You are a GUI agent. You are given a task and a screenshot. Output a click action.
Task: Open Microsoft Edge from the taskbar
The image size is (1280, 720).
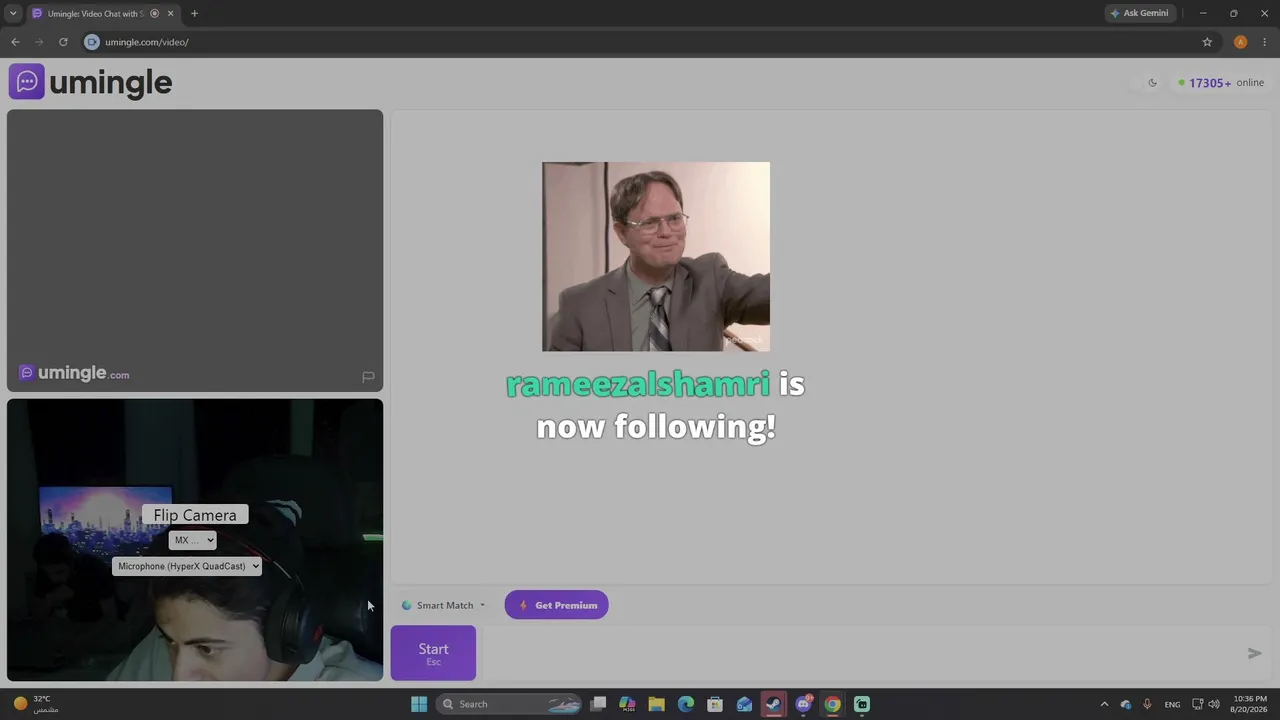point(686,704)
